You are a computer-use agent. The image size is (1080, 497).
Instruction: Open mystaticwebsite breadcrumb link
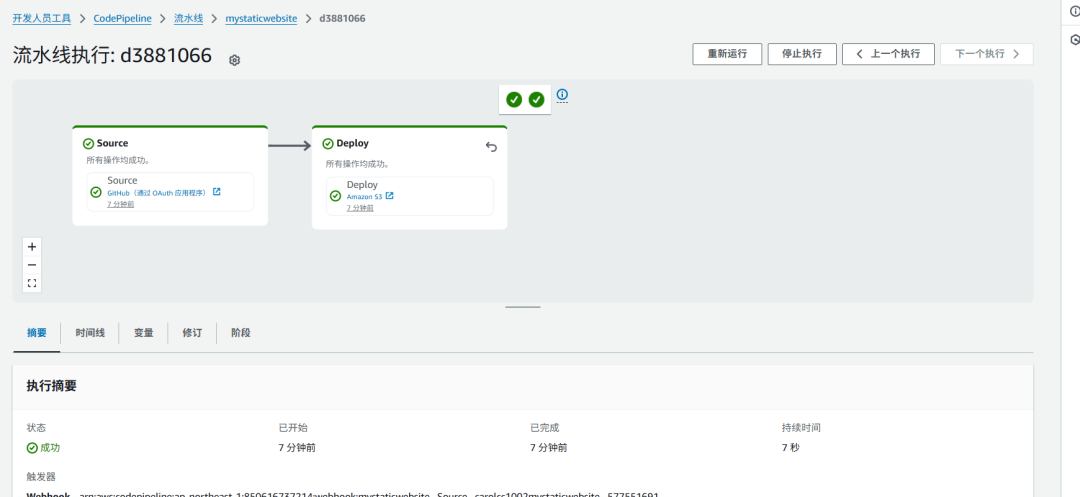tap(261, 19)
